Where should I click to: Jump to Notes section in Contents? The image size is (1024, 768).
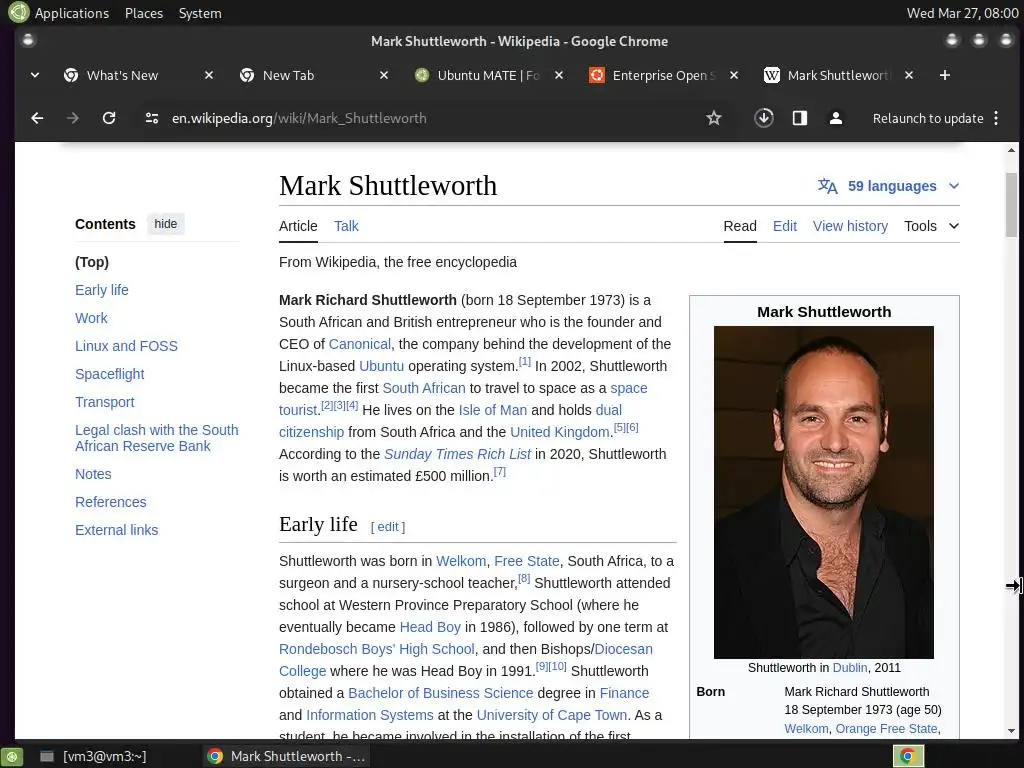[x=93, y=474]
